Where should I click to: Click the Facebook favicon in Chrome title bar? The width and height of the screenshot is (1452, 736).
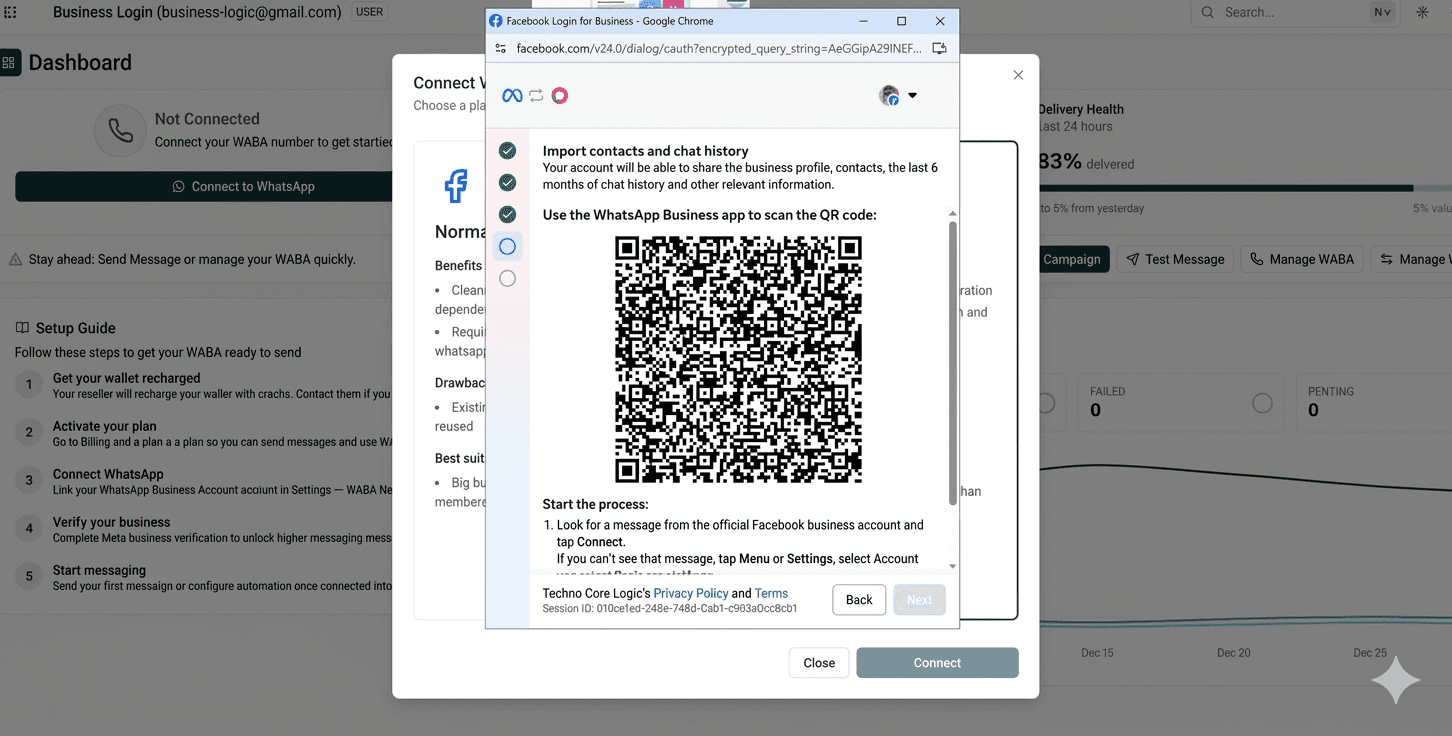pos(496,21)
